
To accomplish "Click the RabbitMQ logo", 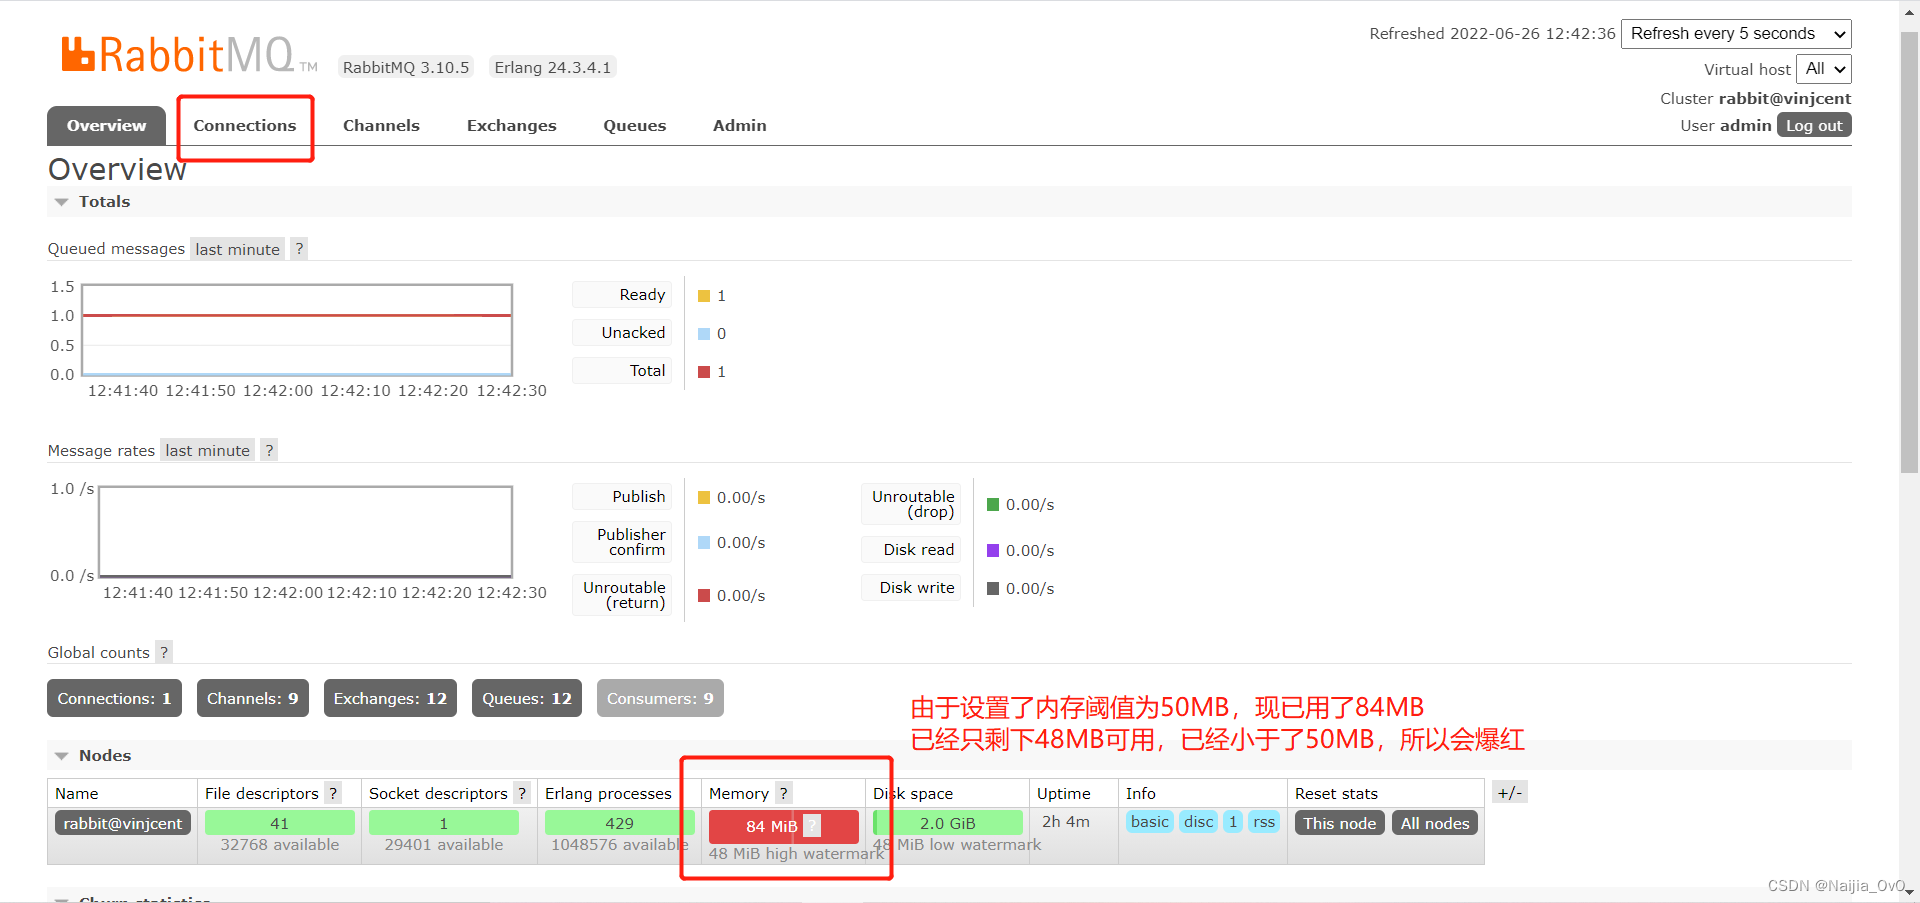I will 189,55.
